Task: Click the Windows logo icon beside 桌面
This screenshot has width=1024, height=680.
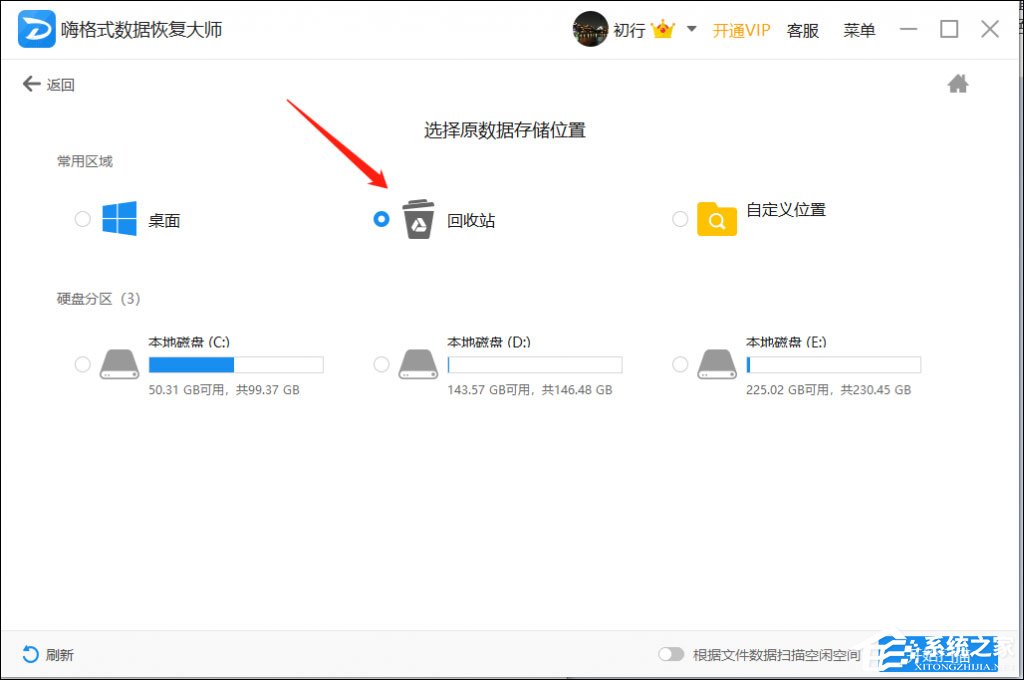Action: tap(119, 219)
